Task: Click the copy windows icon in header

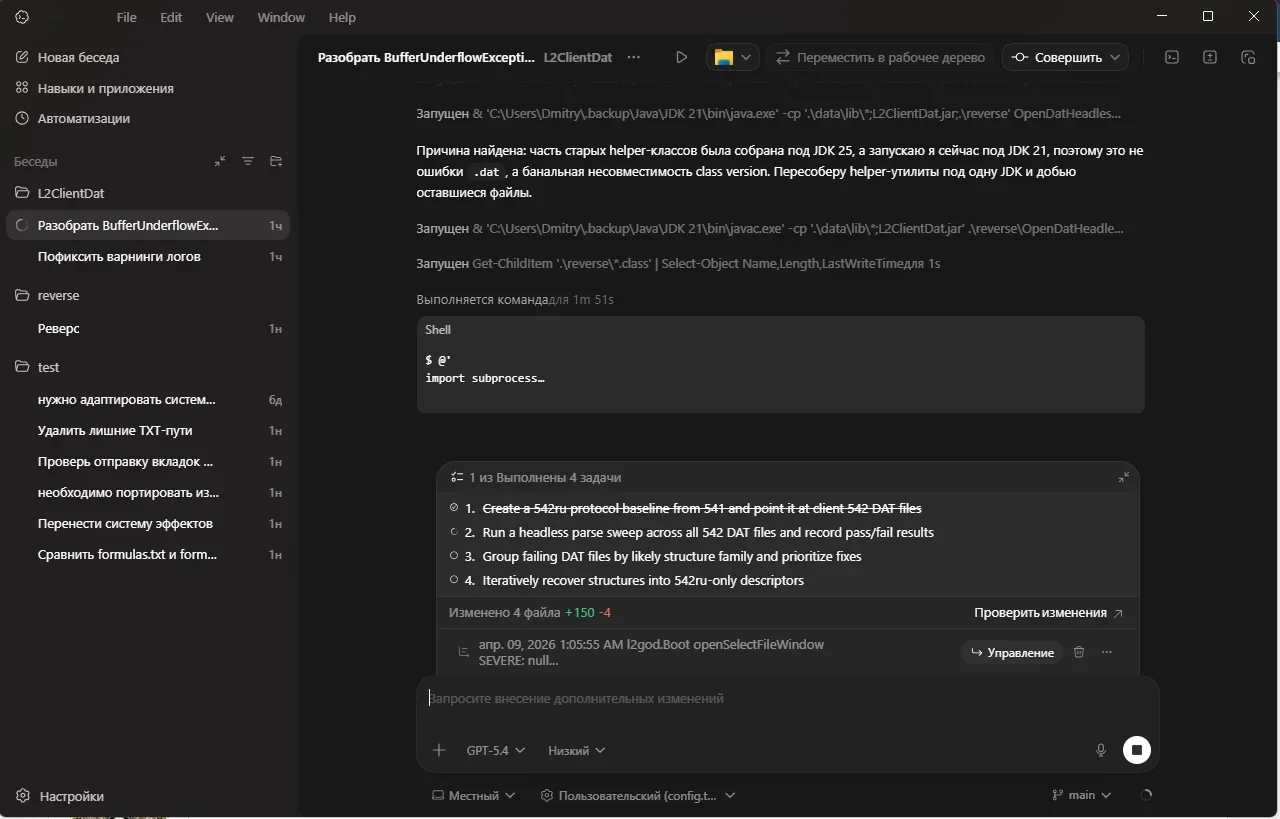Action: coord(1248,58)
